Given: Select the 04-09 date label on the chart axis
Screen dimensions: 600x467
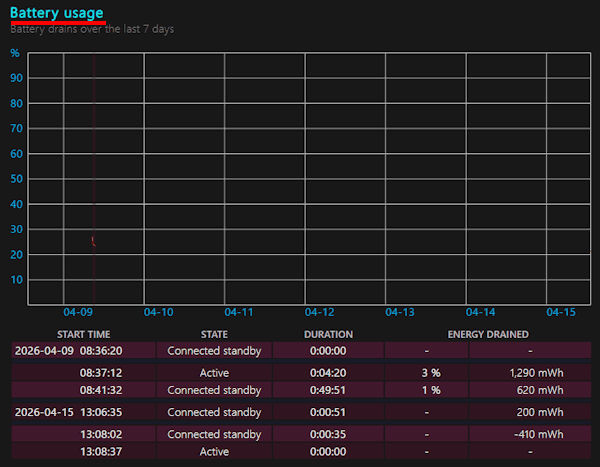Looking at the screenshot, I should (x=77, y=312).
